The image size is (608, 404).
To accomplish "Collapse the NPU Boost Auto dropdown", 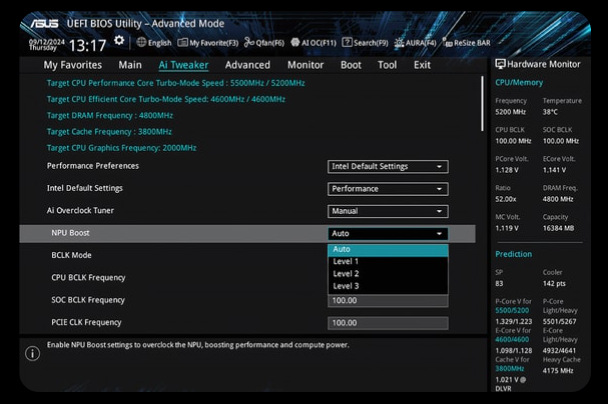I will [388, 233].
